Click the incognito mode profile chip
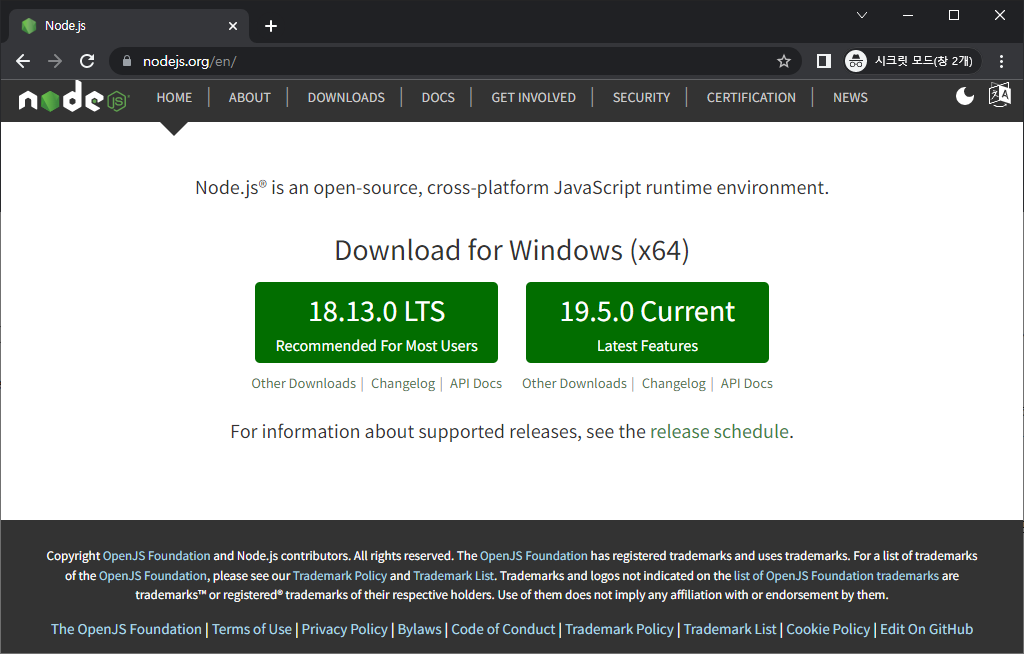The height and width of the screenshot is (654, 1024). (x=911, y=61)
